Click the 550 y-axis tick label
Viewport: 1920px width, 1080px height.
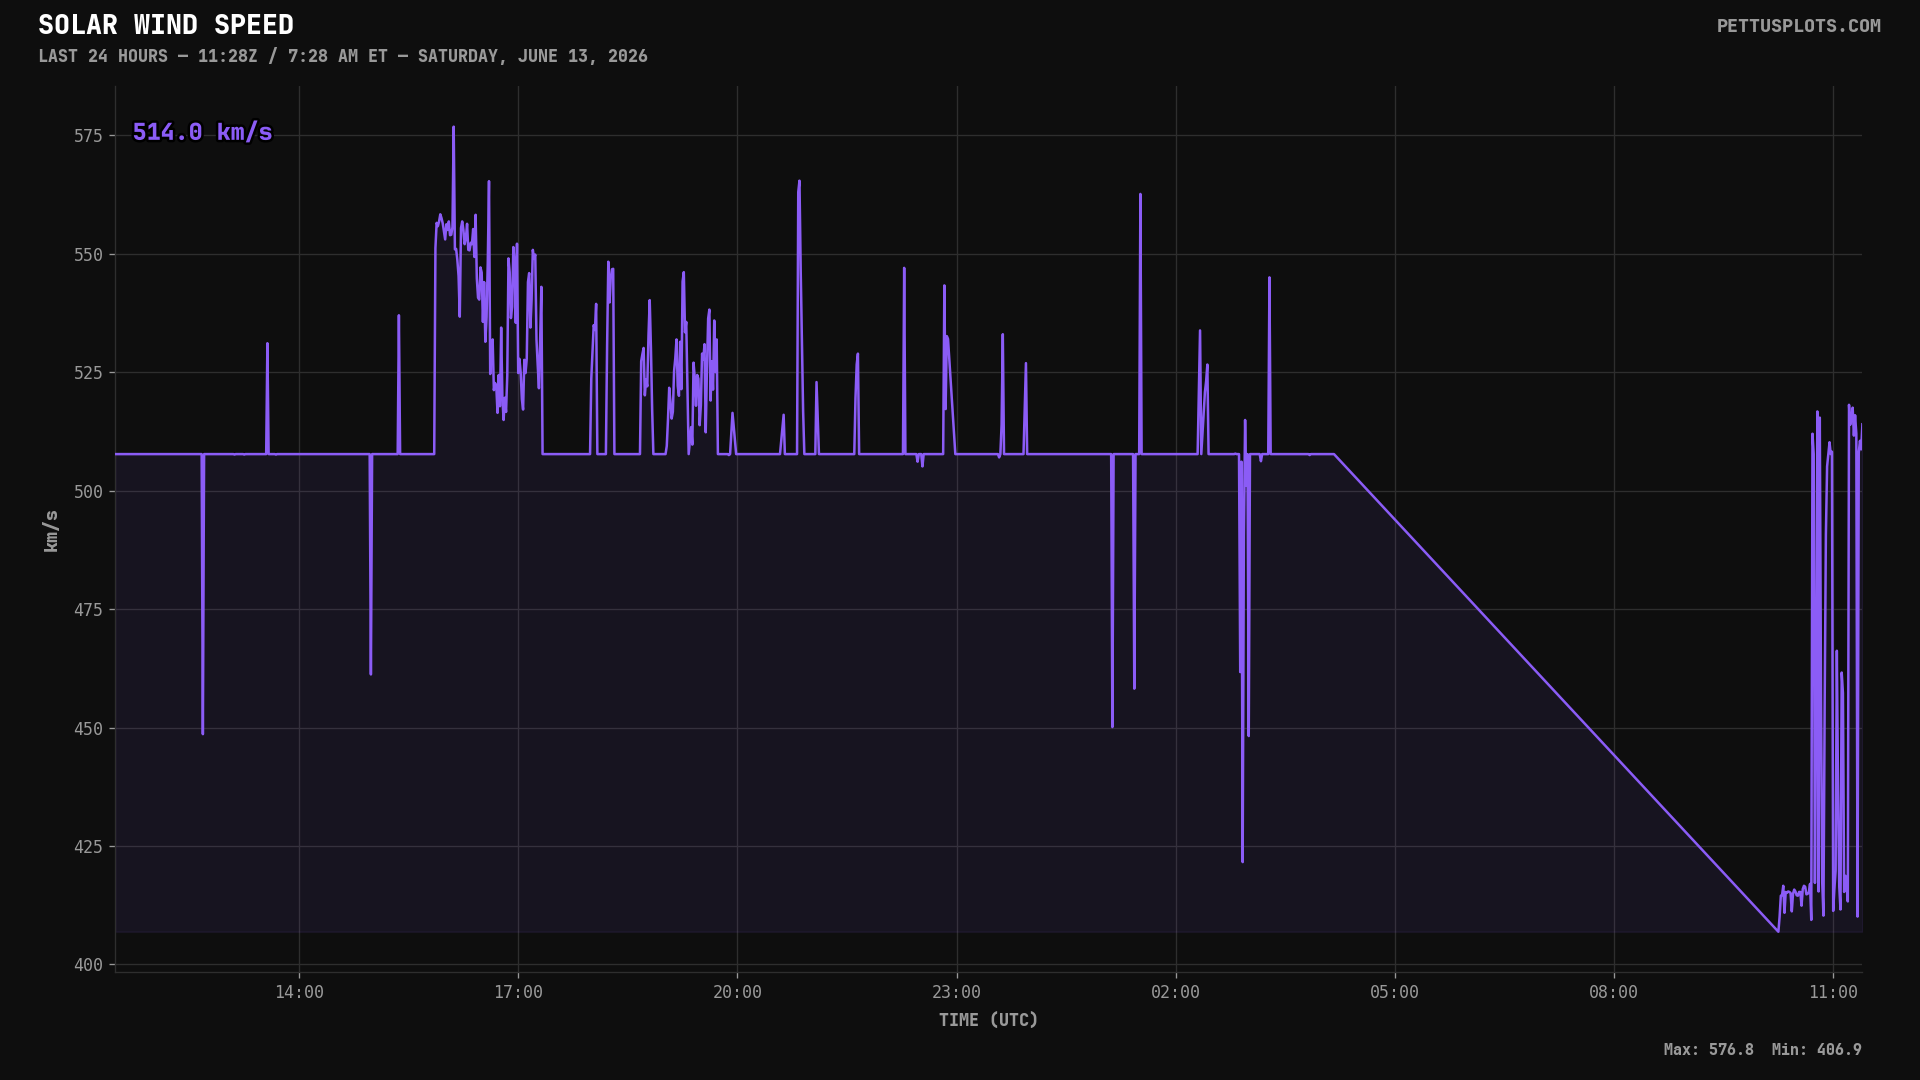88,255
